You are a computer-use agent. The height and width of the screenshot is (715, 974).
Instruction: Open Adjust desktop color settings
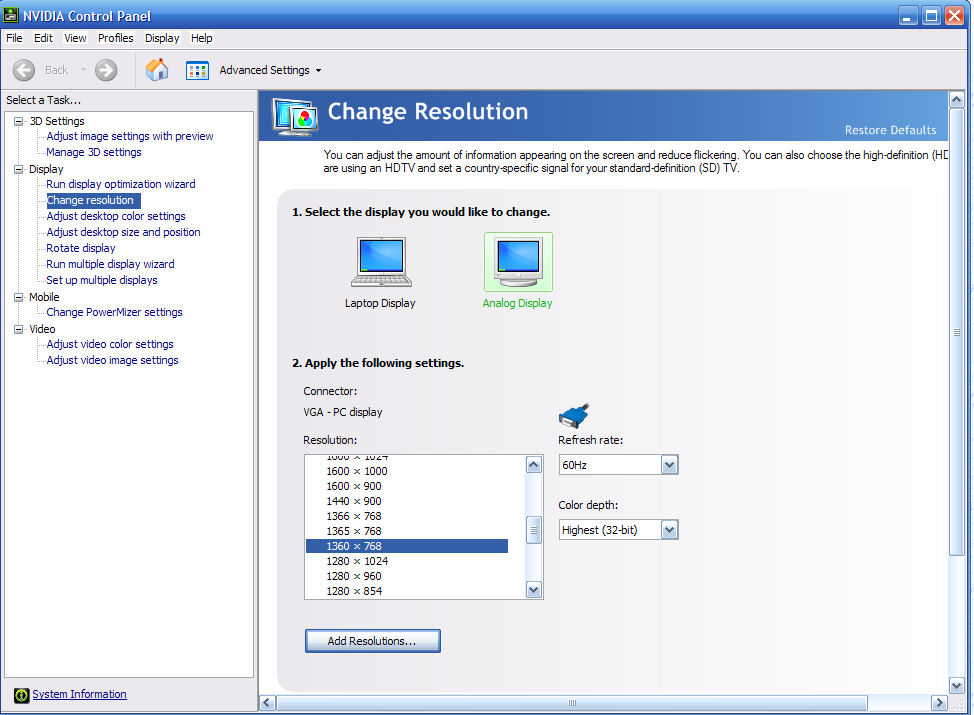pyautogui.click(x=116, y=216)
